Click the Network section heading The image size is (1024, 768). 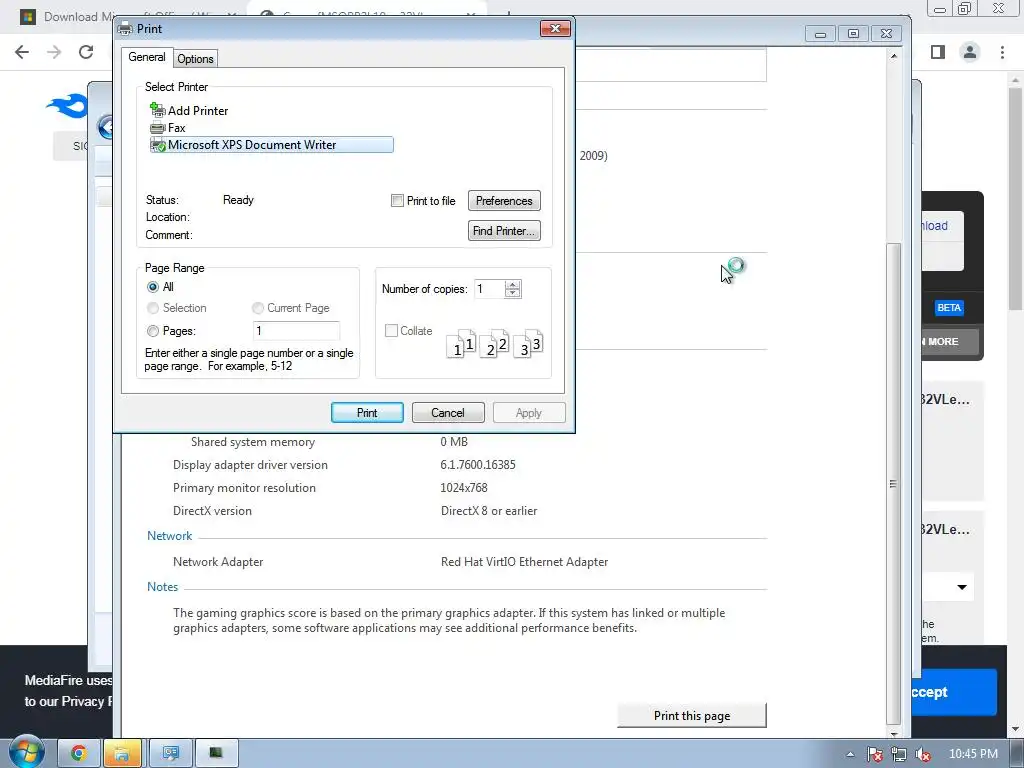169,536
